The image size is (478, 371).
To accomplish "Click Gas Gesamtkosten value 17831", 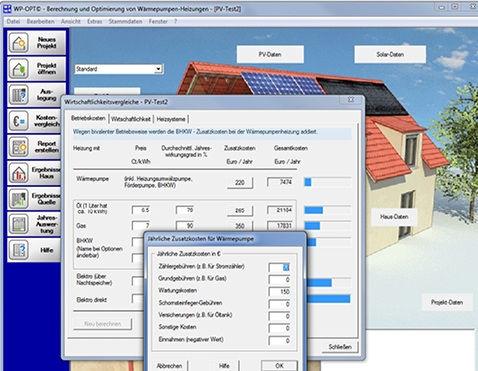I will (x=280, y=226).
